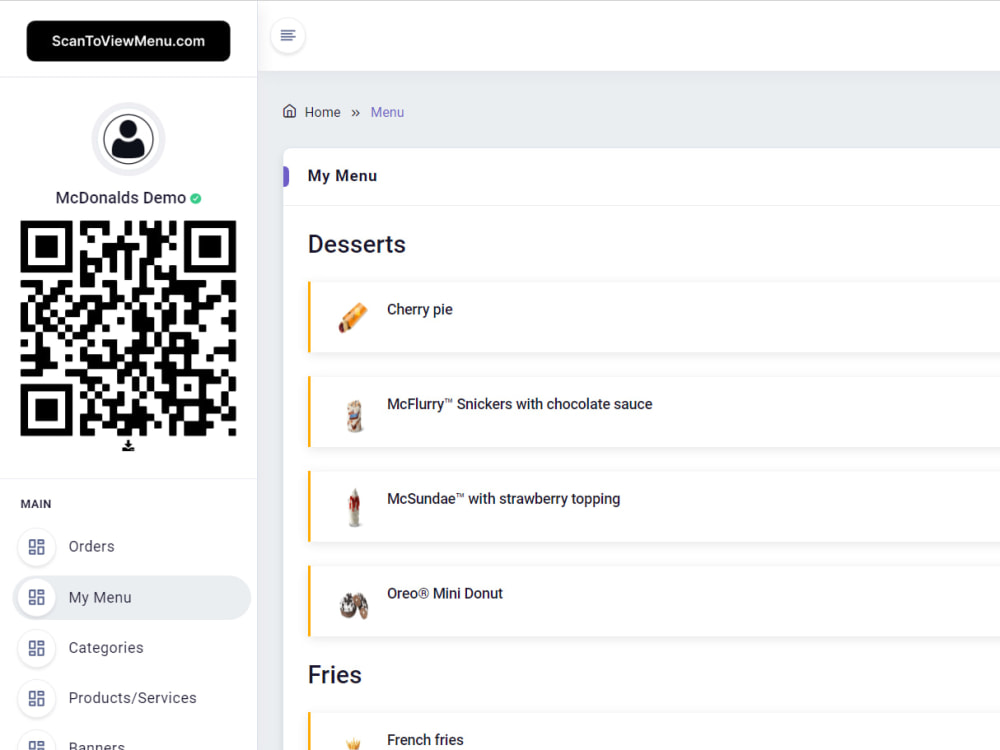1000x750 pixels.
Task: Click the Fries category heading
Action: 335,675
